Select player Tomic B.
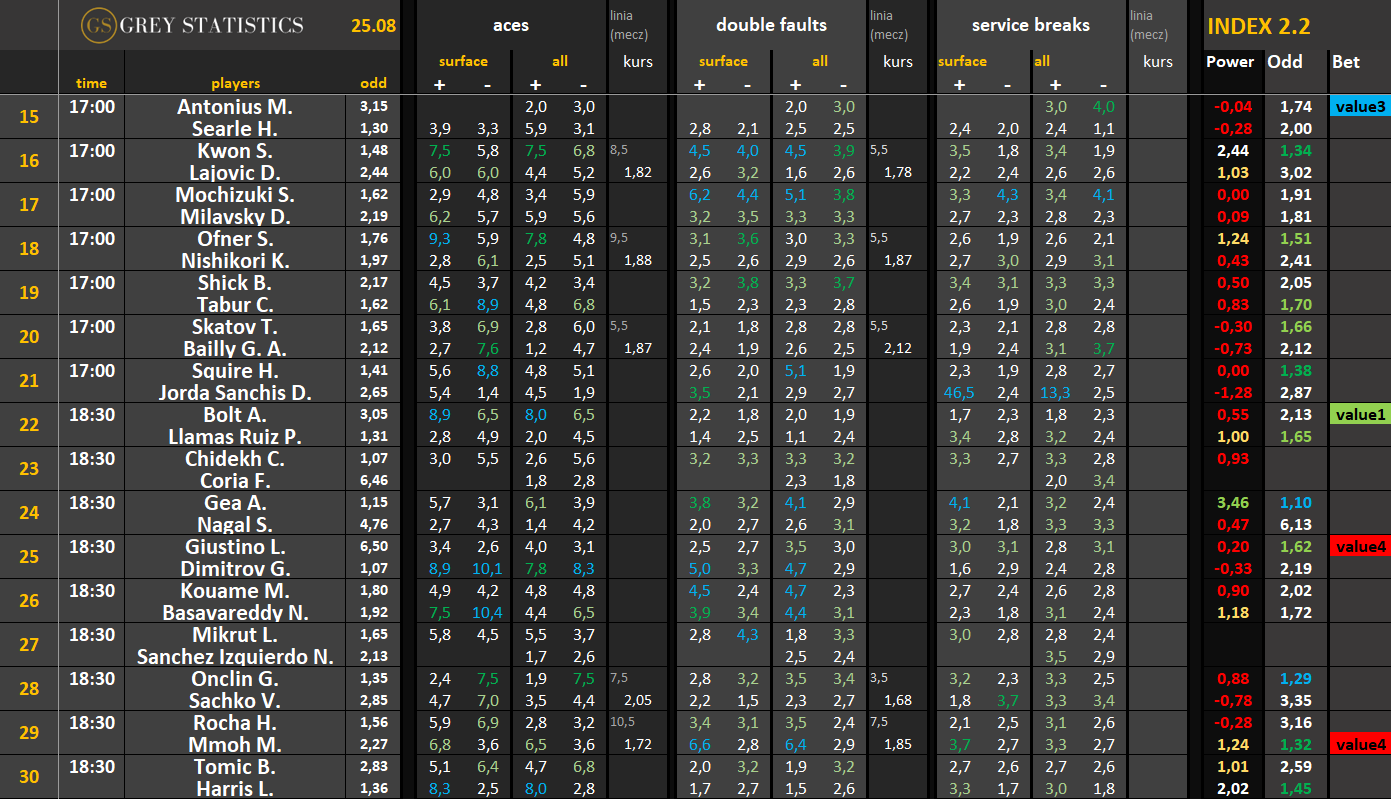The image size is (1391, 799). point(235,766)
